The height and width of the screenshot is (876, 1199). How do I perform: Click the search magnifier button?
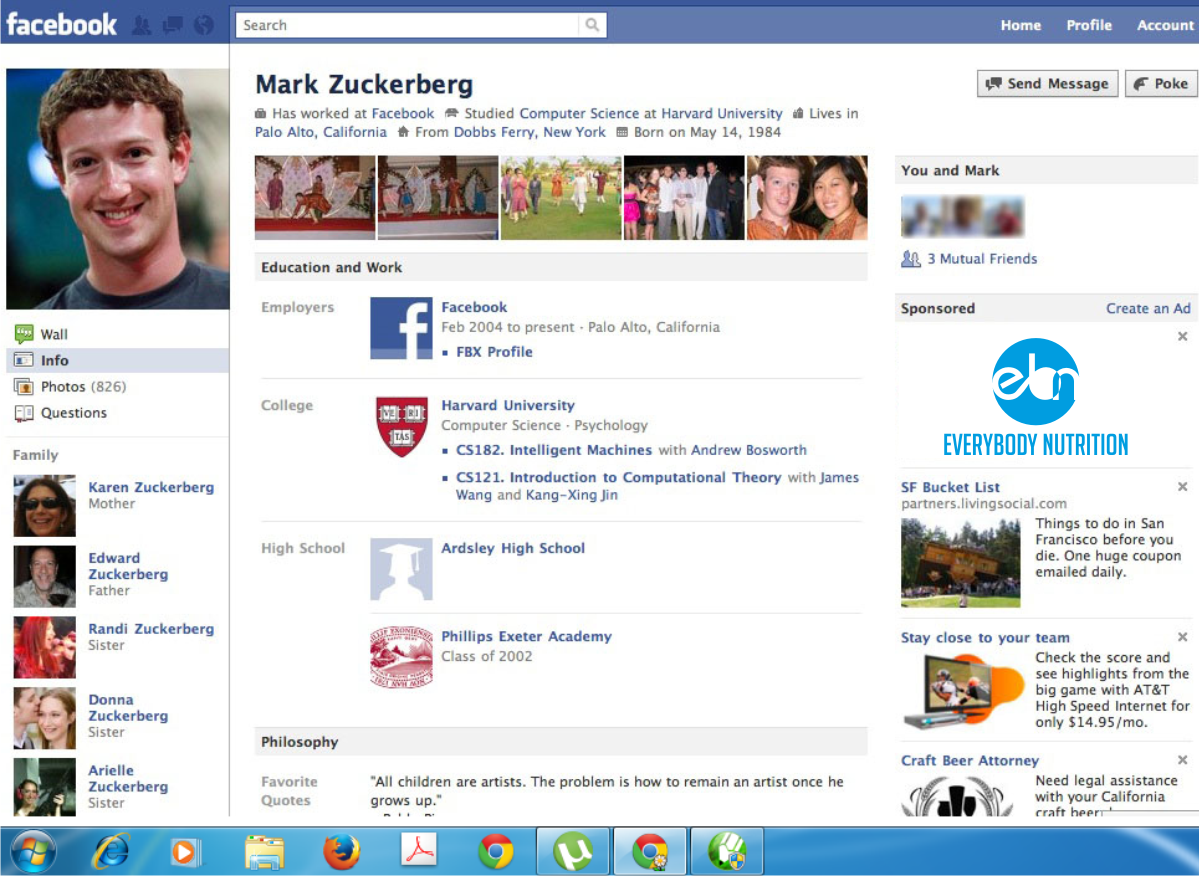coord(592,25)
